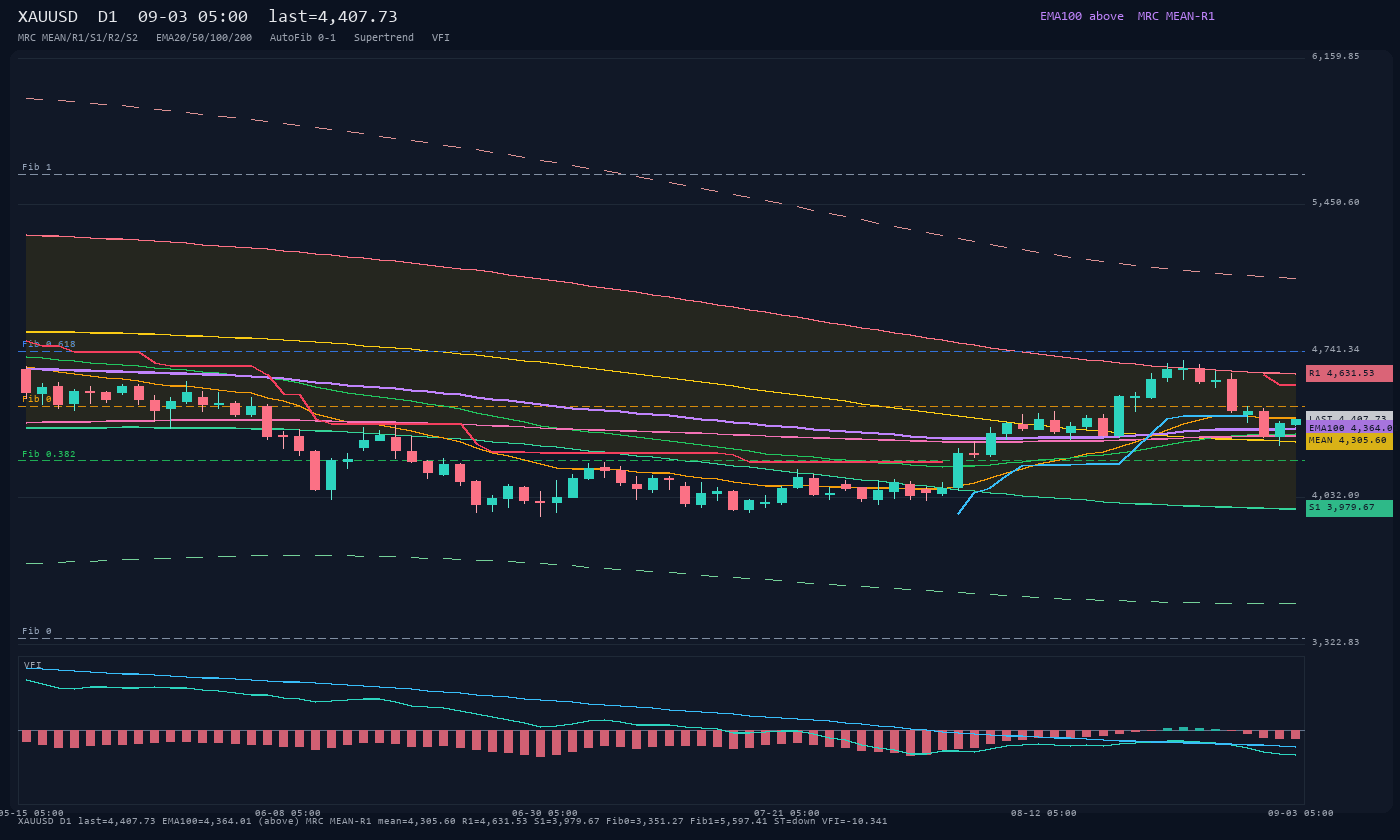Select the Fib 1 level label
The width and height of the screenshot is (1400, 840).
pyautogui.click(x=37, y=168)
